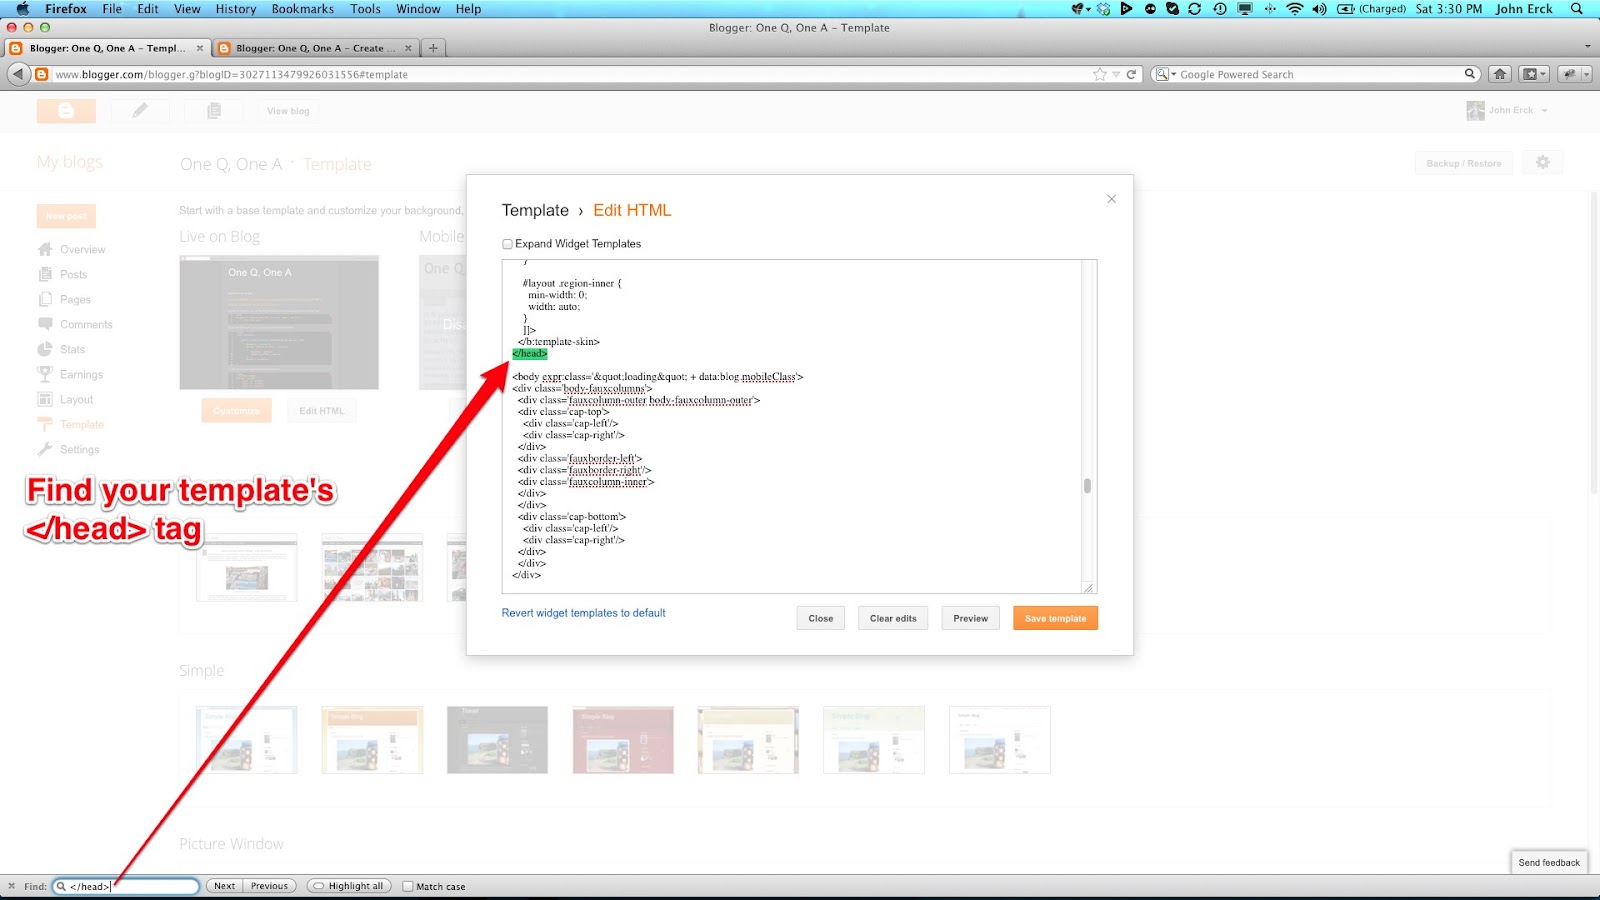The height and width of the screenshot is (900, 1600).
Task: Select the Stats pie chart icon
Action: [x=46, y=349]
